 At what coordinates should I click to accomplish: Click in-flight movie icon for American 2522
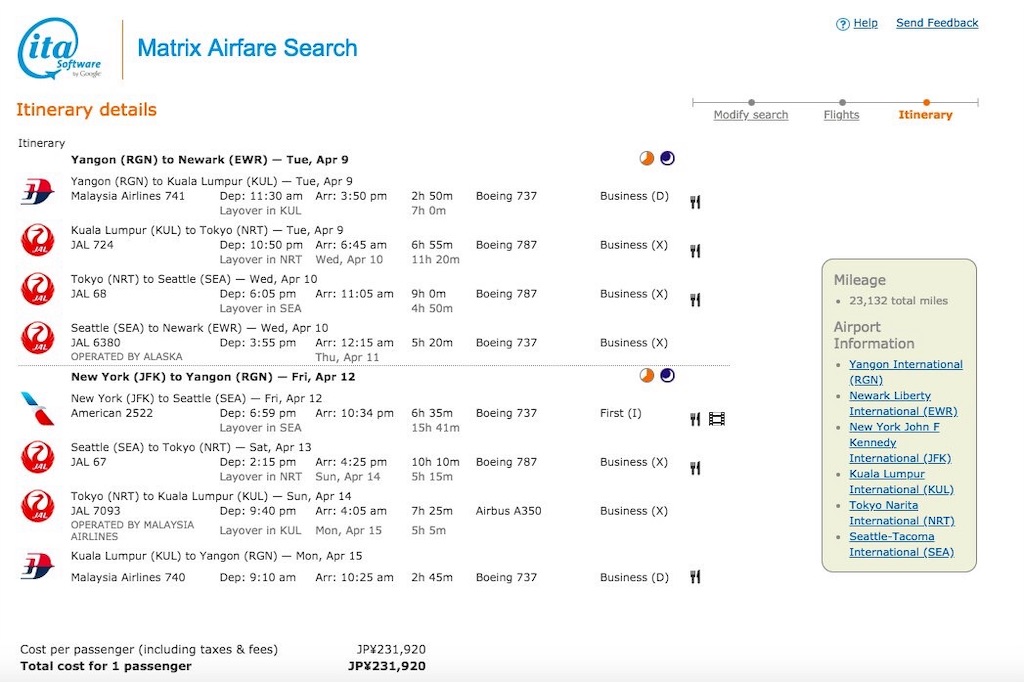tap(717, 419)
